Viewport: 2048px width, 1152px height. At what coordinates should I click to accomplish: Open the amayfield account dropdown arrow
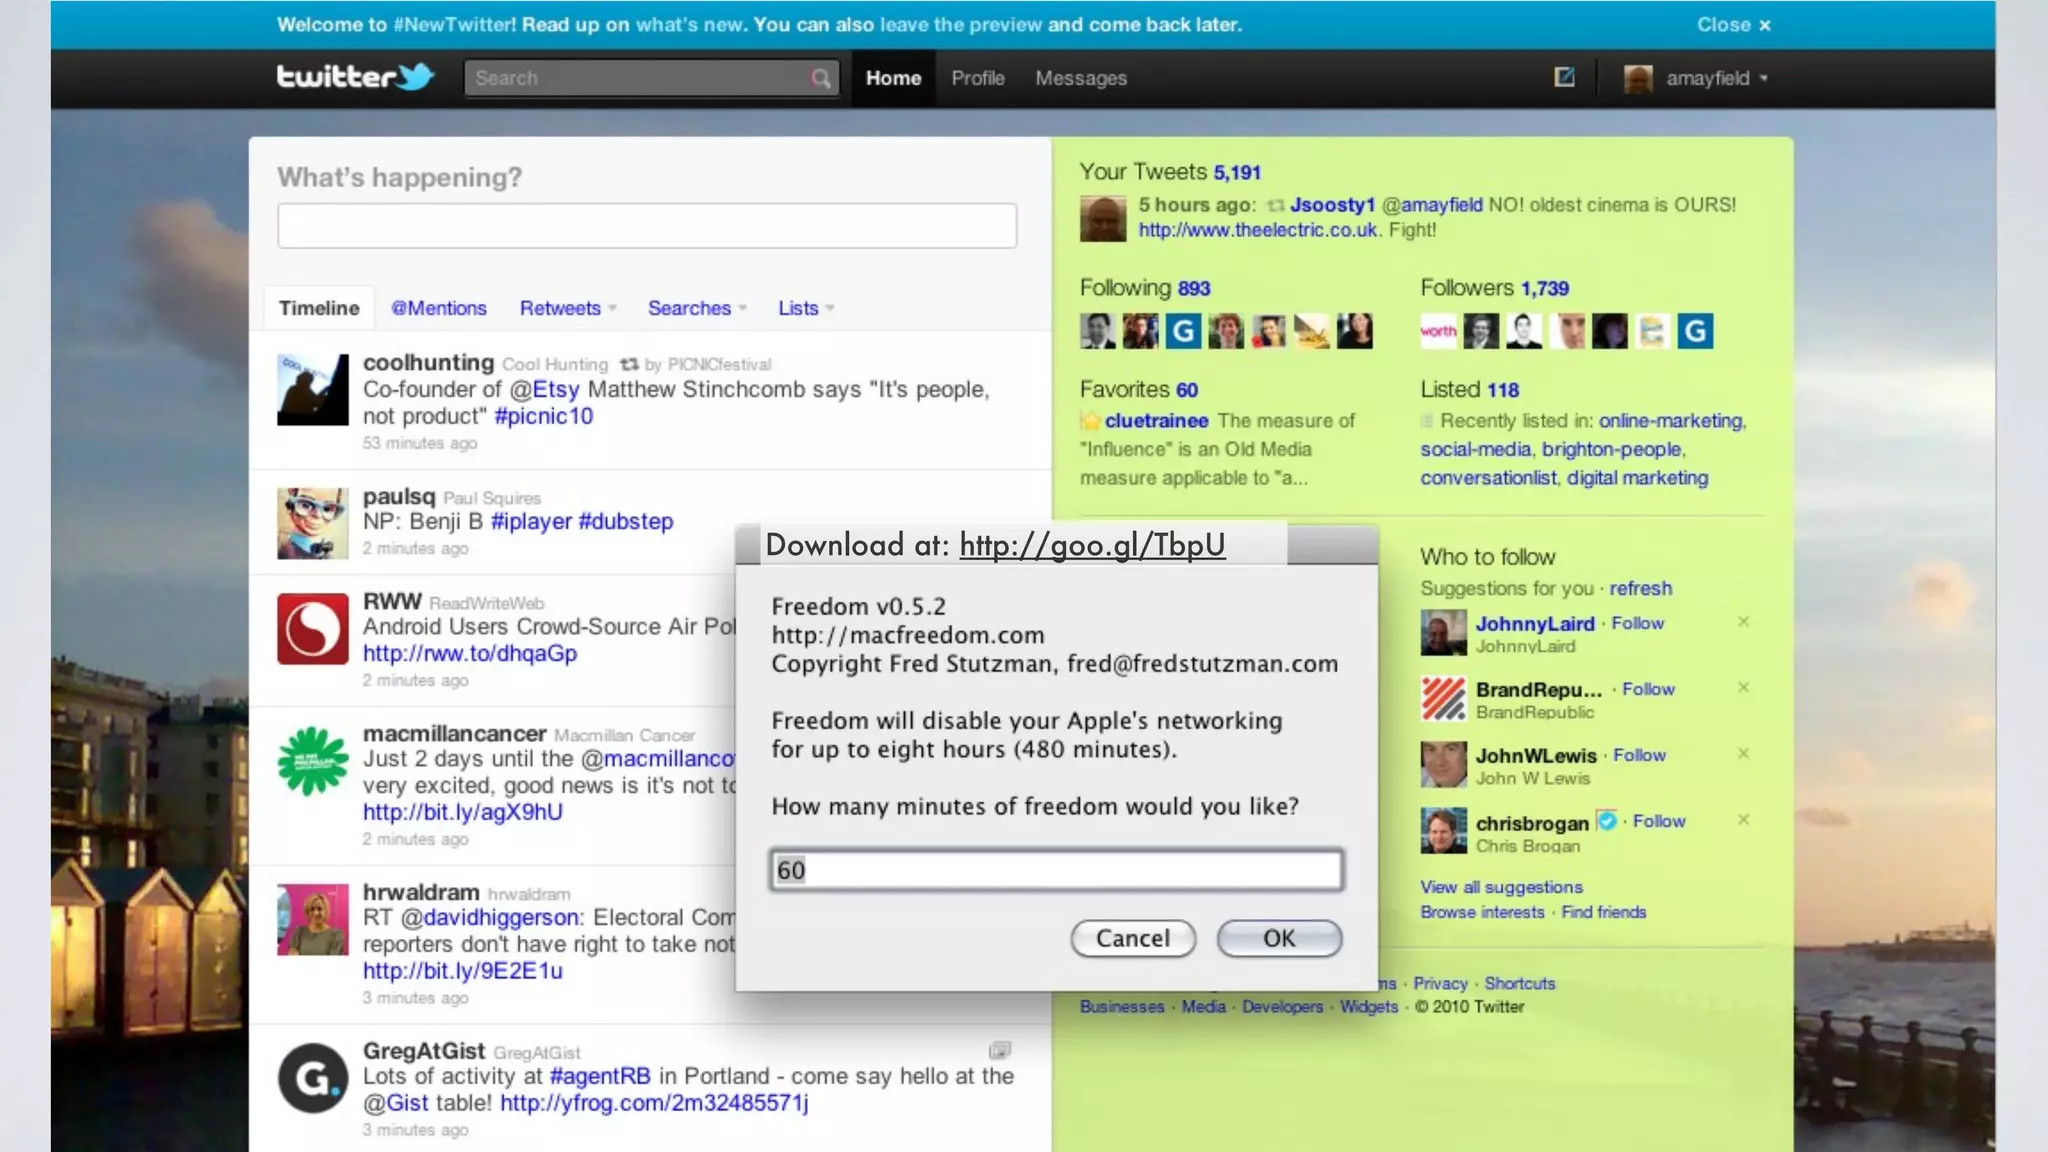pos(1764,78)
